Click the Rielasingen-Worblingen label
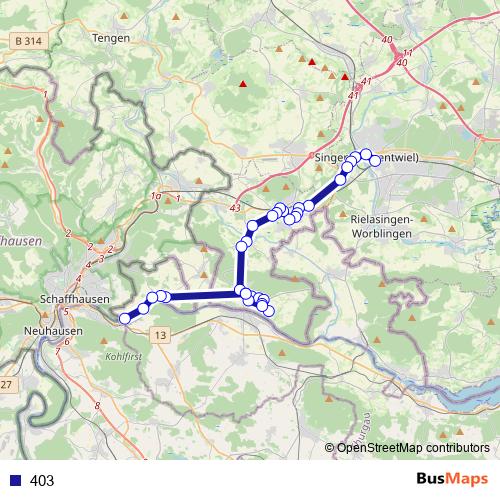This screenshot has height=500, width=500. click(382, 226)
